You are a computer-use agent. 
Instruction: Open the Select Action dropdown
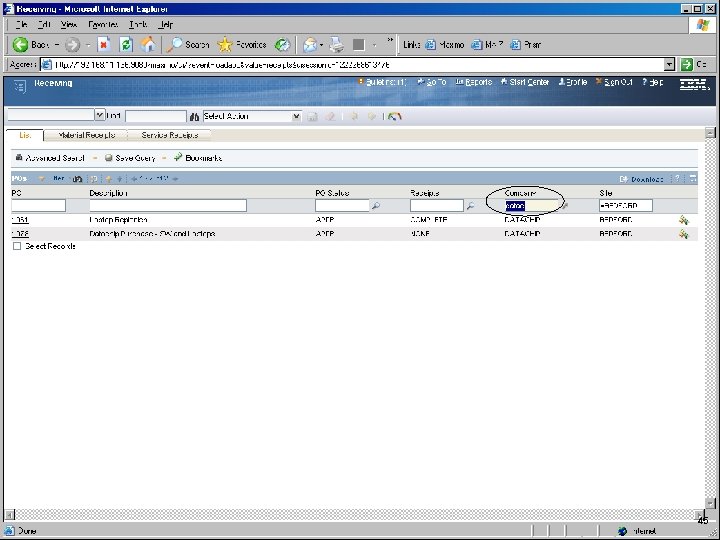297,117
